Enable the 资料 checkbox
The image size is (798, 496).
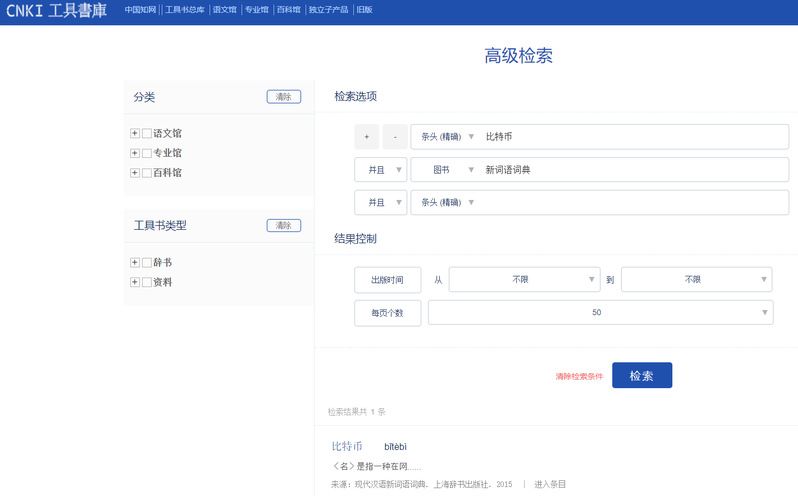(147, 282)
